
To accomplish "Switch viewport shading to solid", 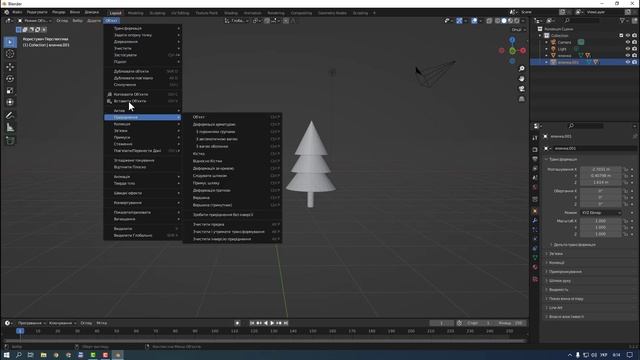I will tap(504, 20).
